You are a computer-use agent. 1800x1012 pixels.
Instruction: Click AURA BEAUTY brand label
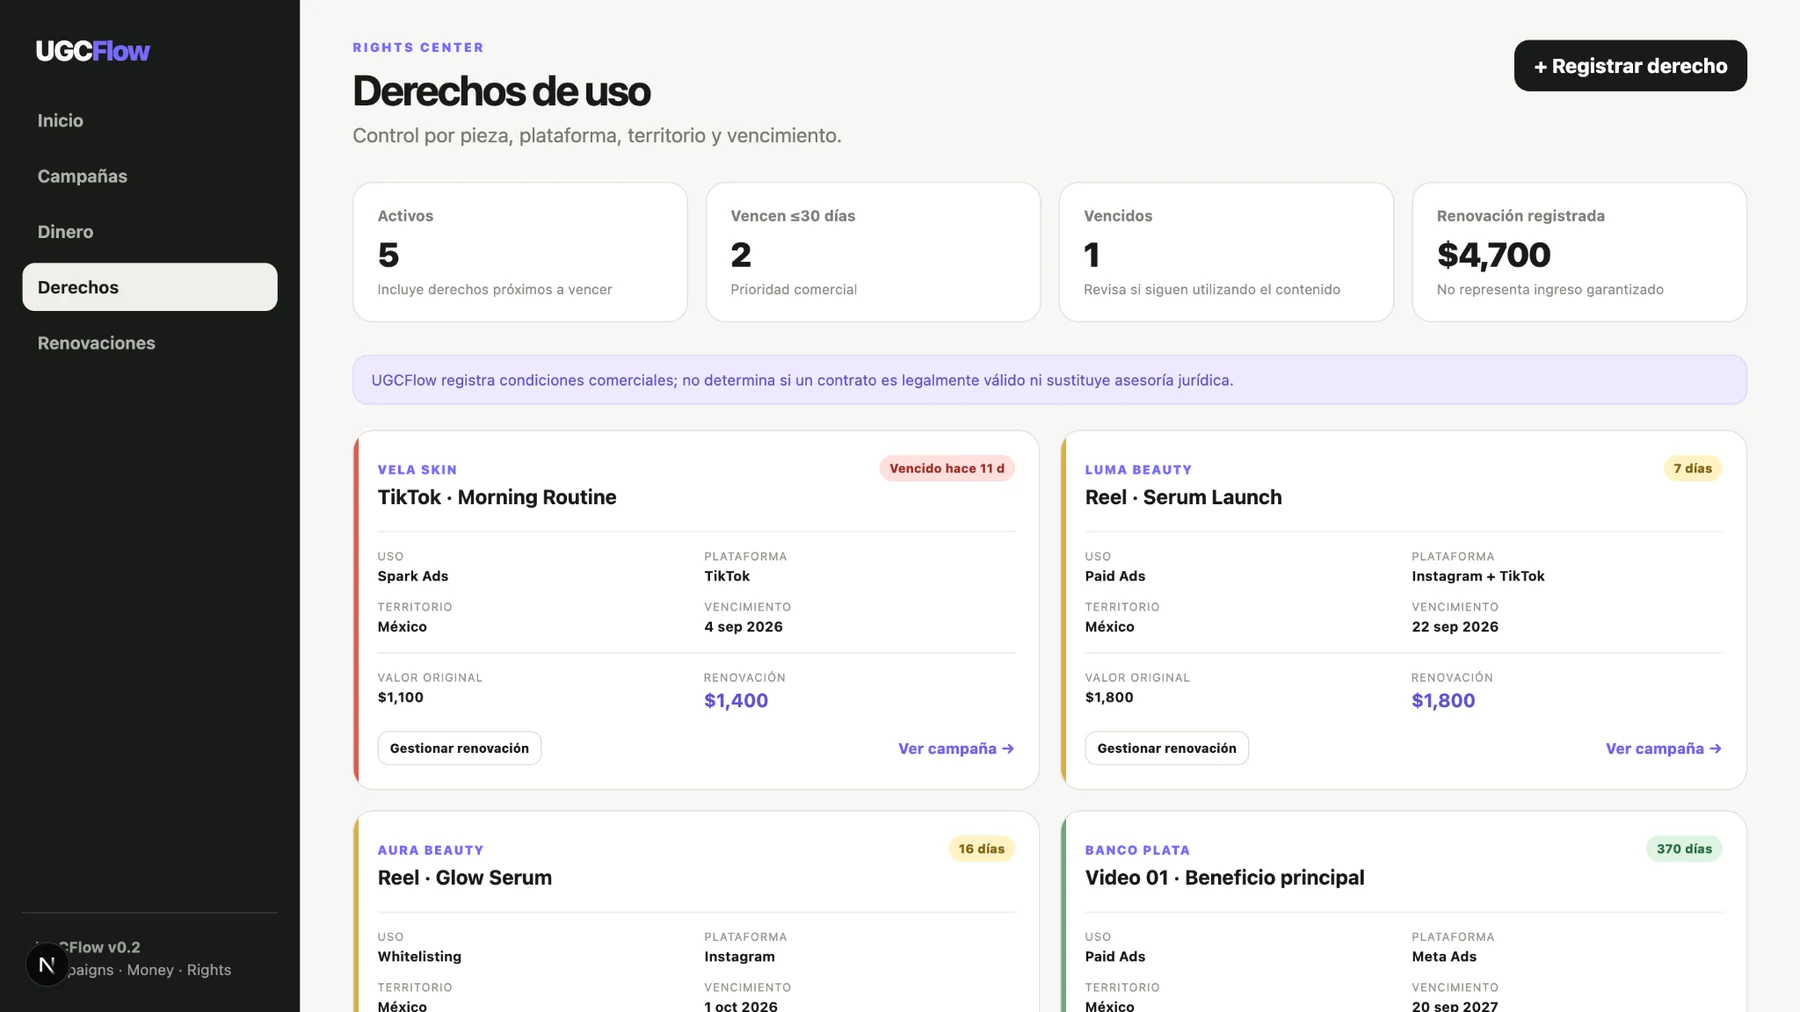click(431, 851)
